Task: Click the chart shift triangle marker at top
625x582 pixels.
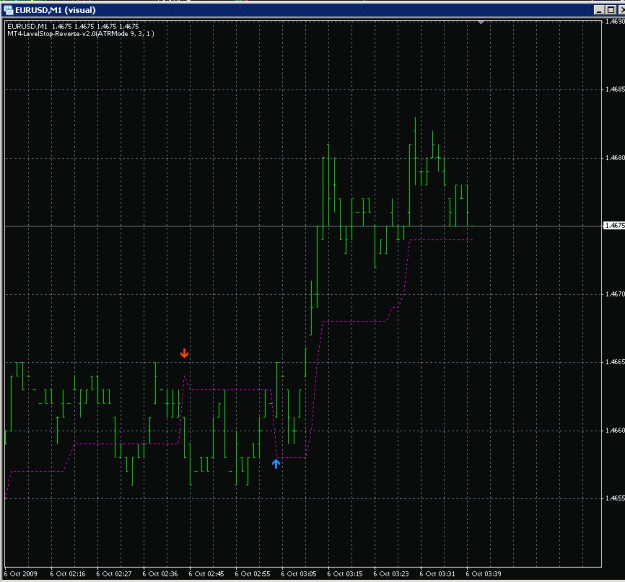Action: 481,22
